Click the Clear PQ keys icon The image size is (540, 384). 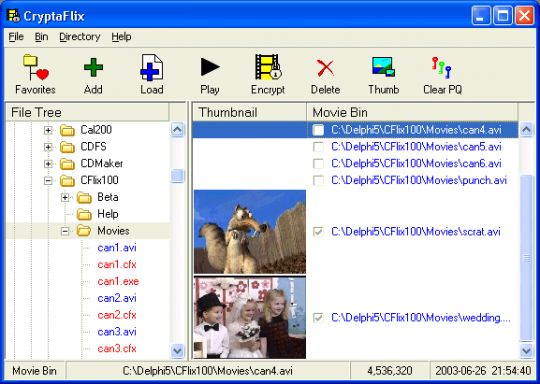pos(442,68)
